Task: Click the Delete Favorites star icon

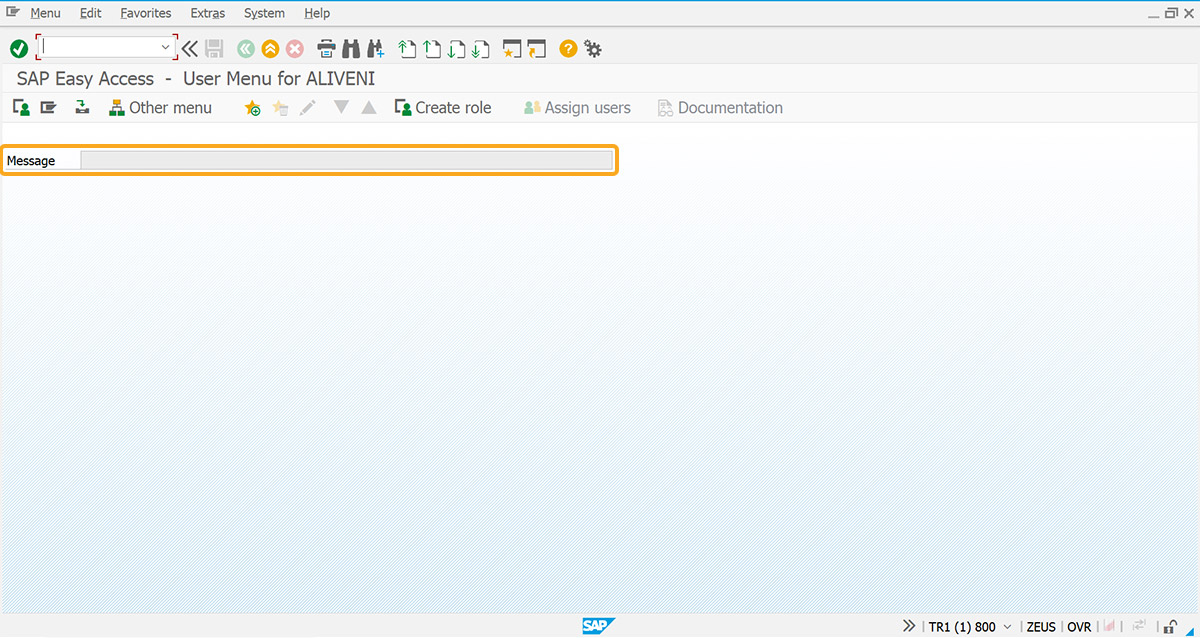Action: [280, 107]
